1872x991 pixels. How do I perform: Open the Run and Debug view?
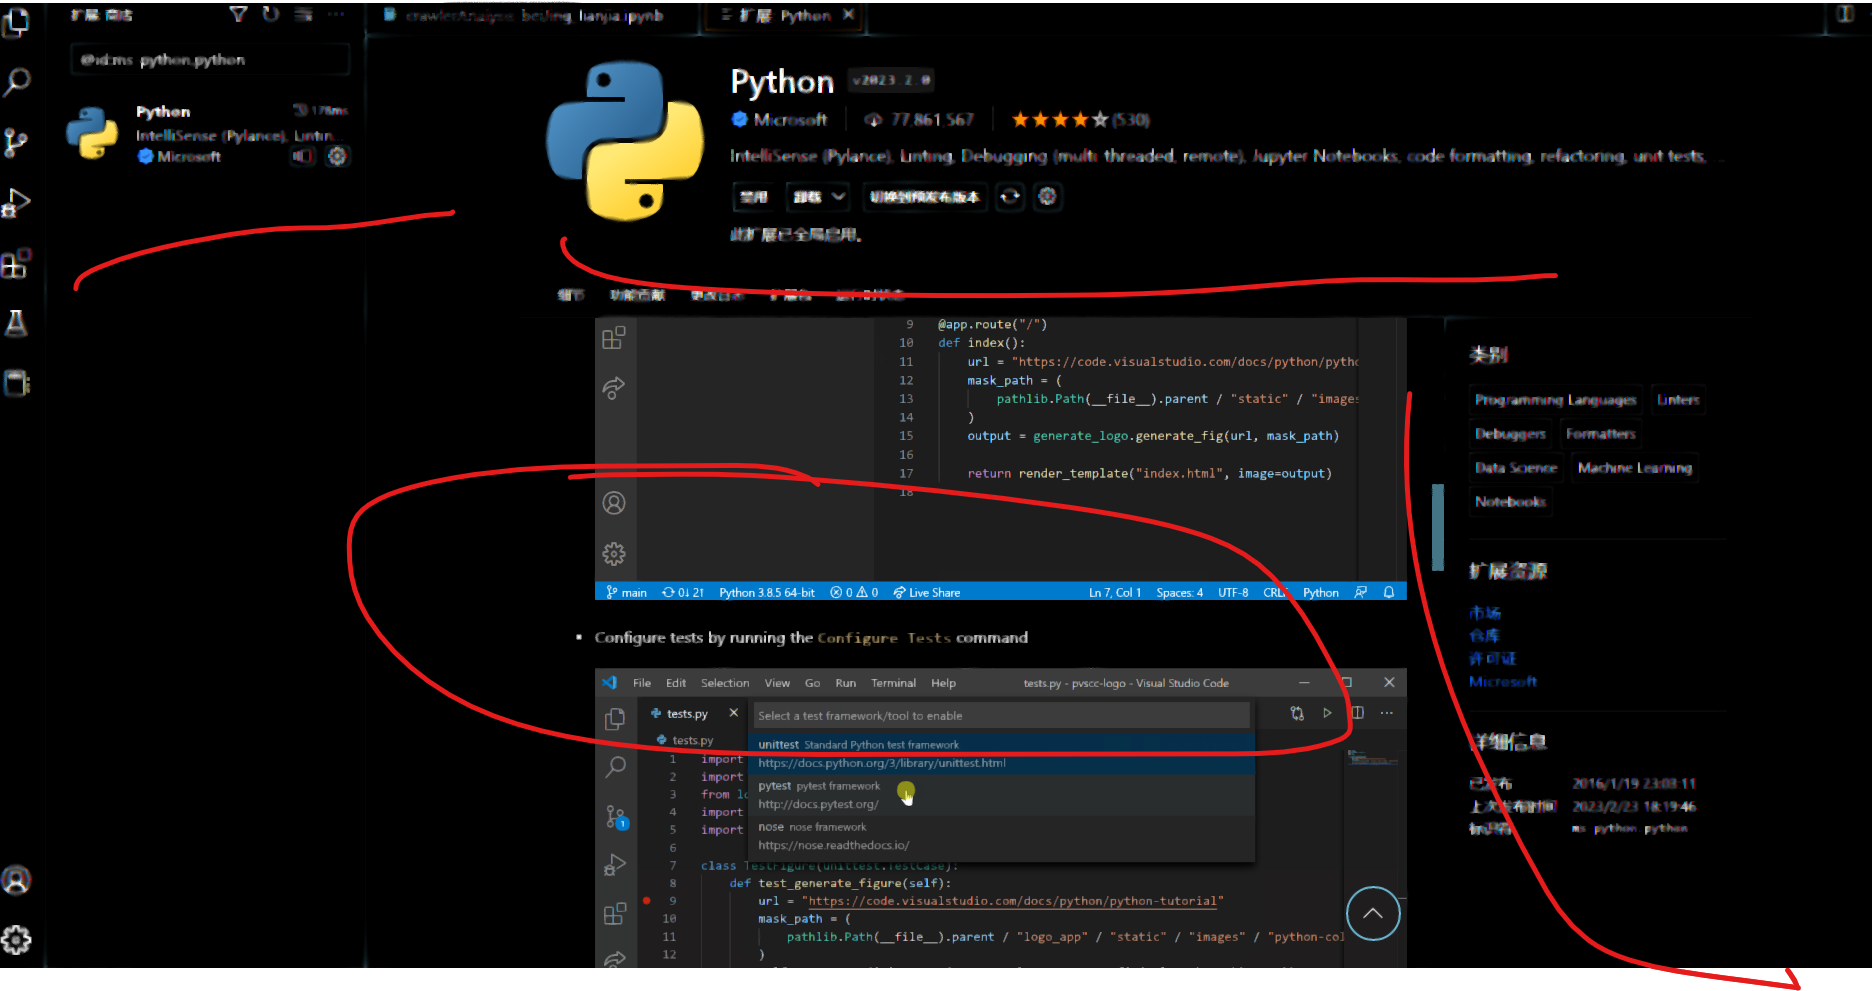pyautogui.click(x=16, y=202)
